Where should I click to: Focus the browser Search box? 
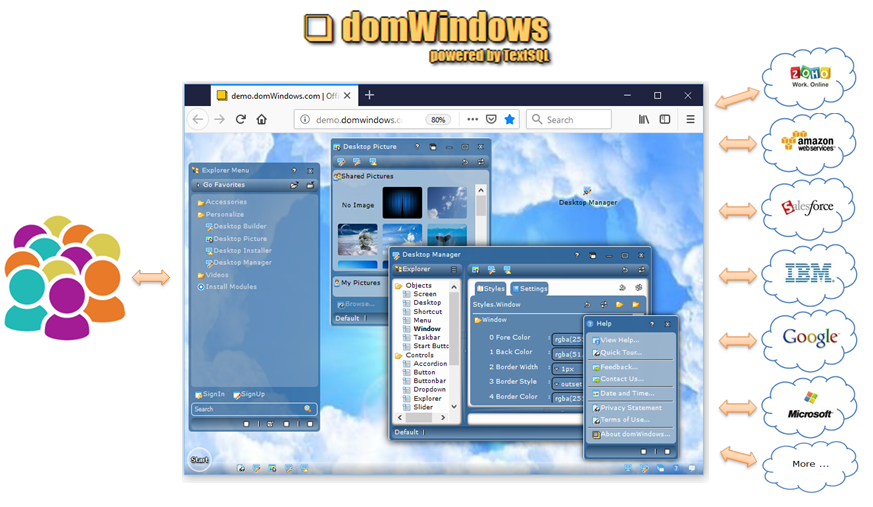pos(568,119)
